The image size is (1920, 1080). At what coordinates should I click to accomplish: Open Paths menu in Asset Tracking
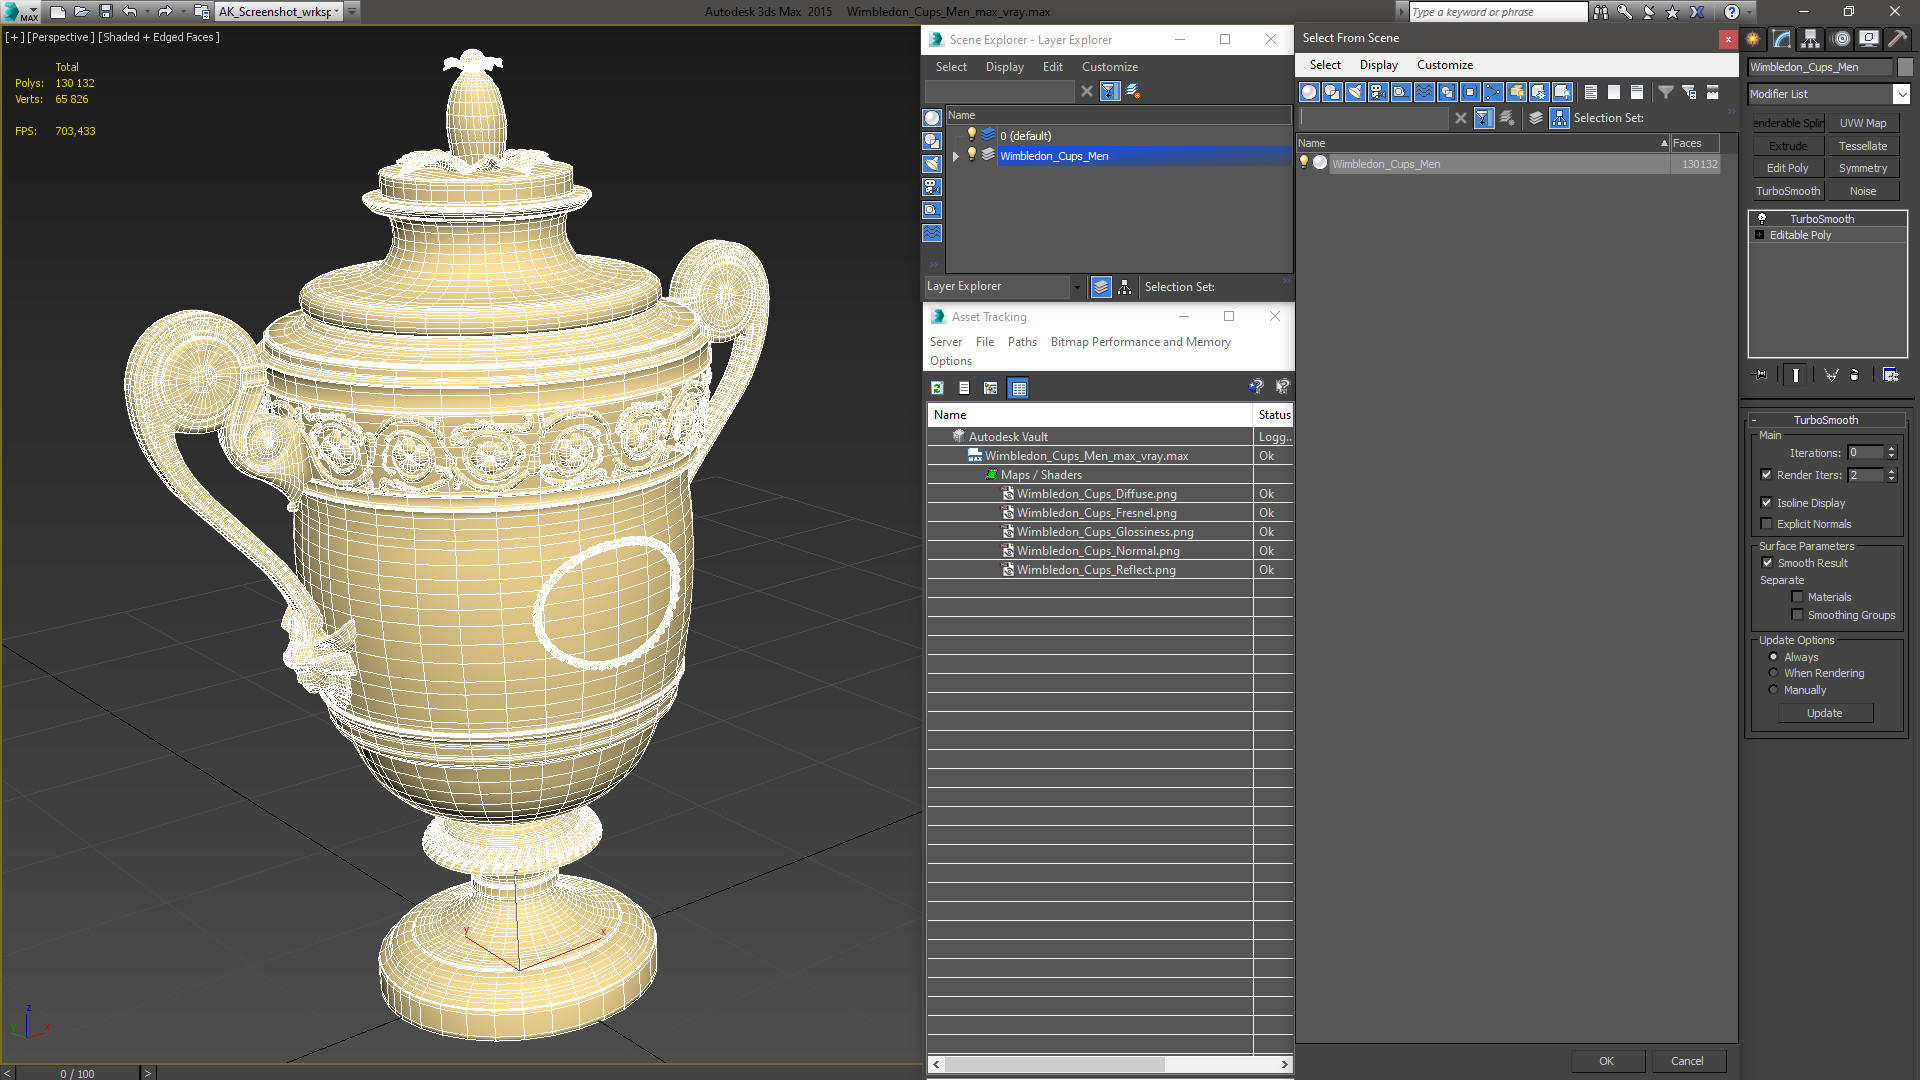pos(1022,342)
